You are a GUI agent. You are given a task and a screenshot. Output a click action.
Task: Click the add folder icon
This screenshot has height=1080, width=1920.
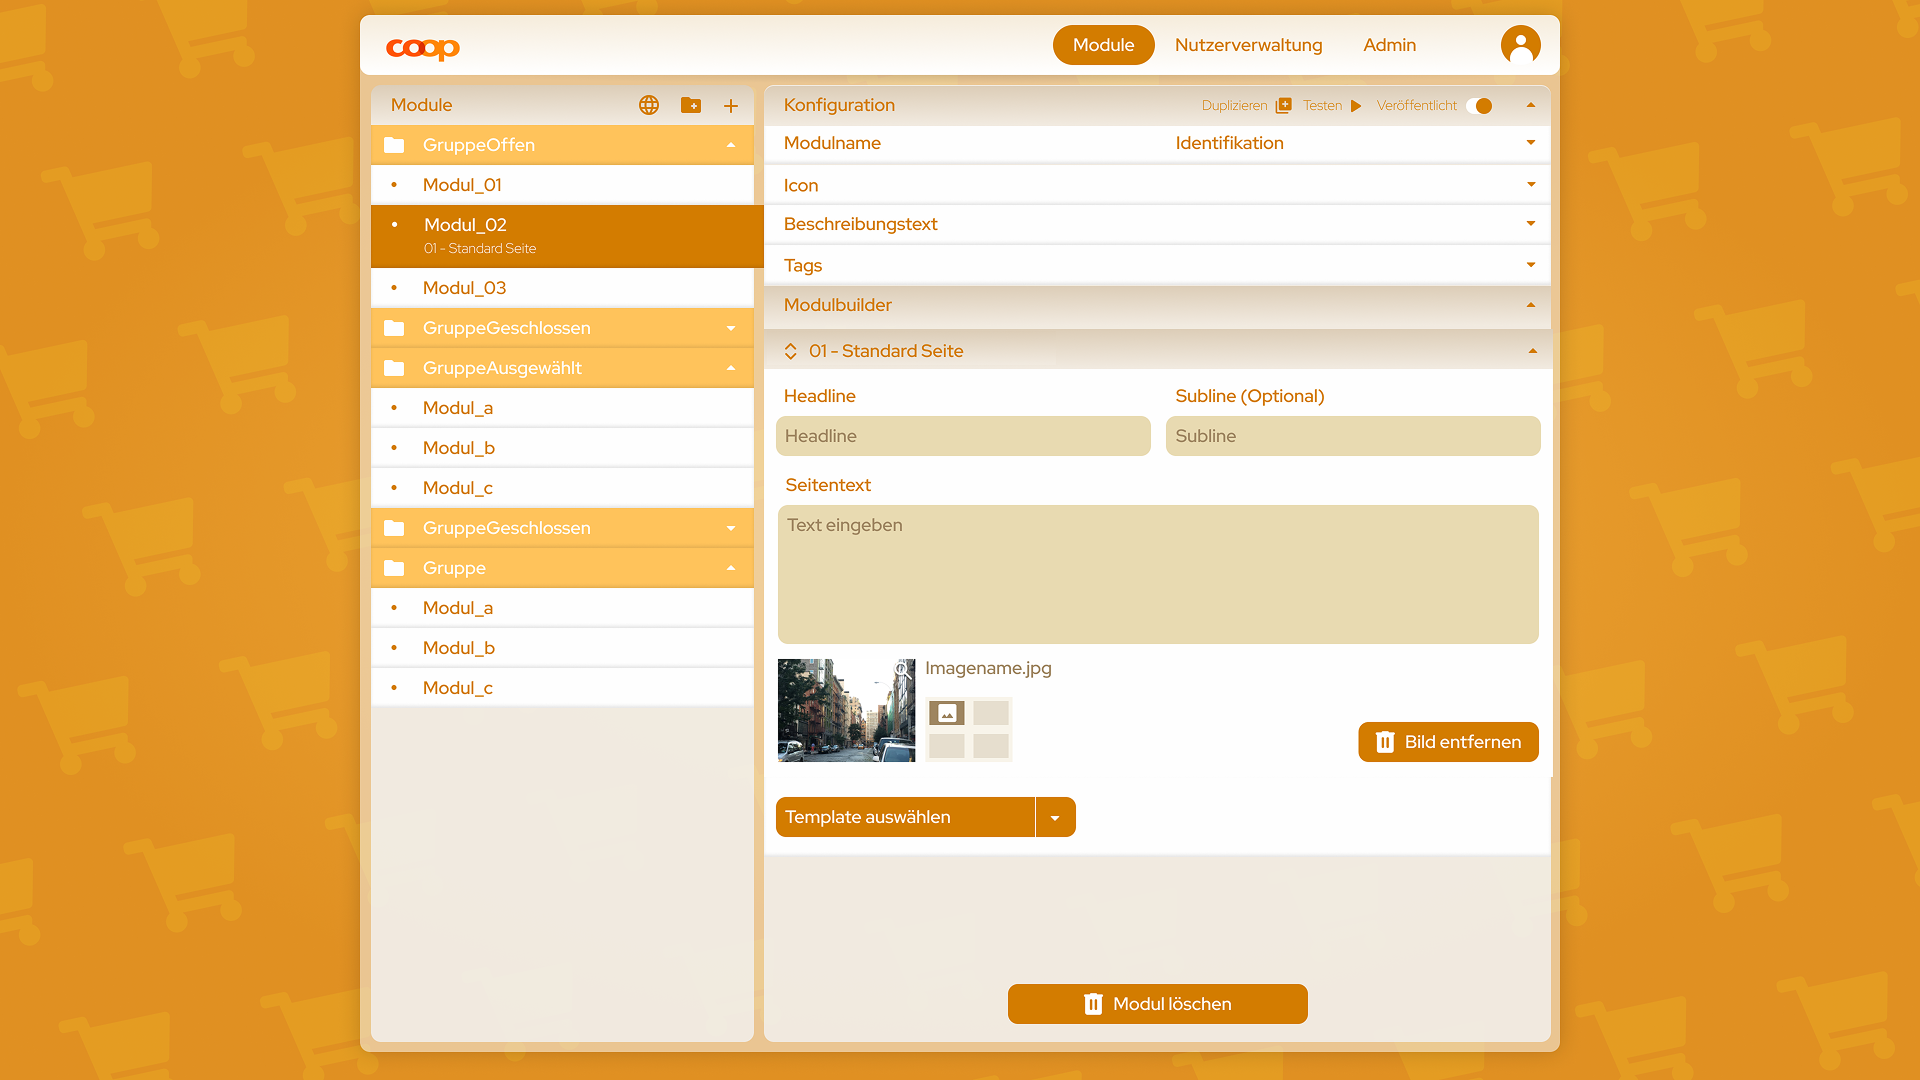click(690, 105)
